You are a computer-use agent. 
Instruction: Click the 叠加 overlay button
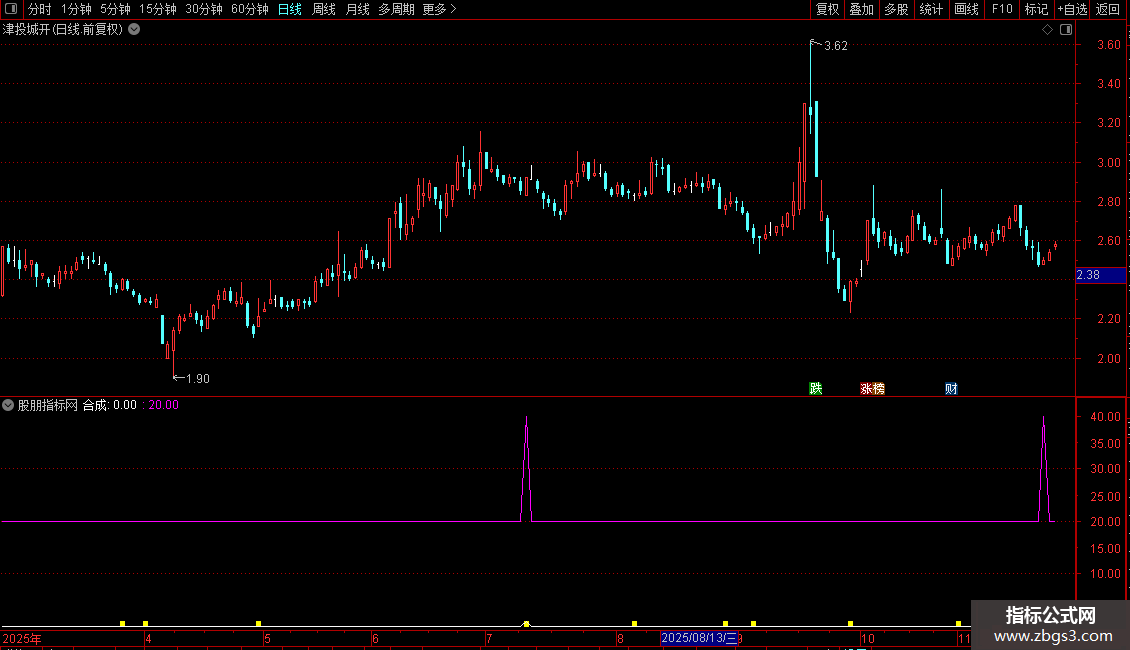[861, 9]
